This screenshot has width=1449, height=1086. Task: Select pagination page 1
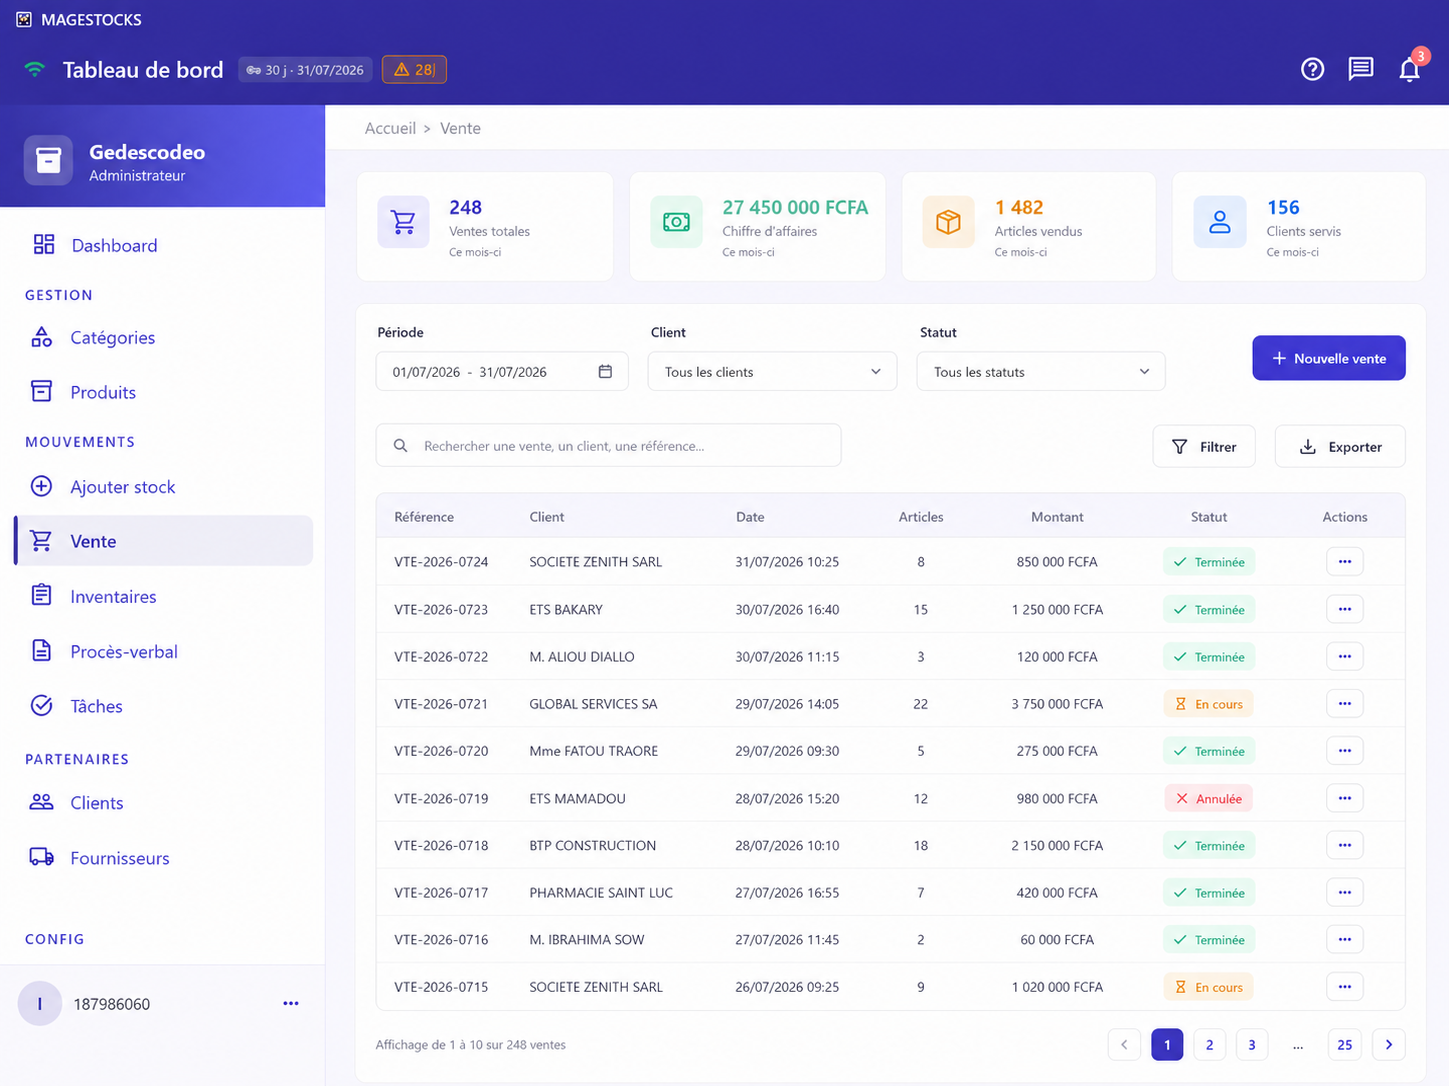[x=1167, y=1044]
